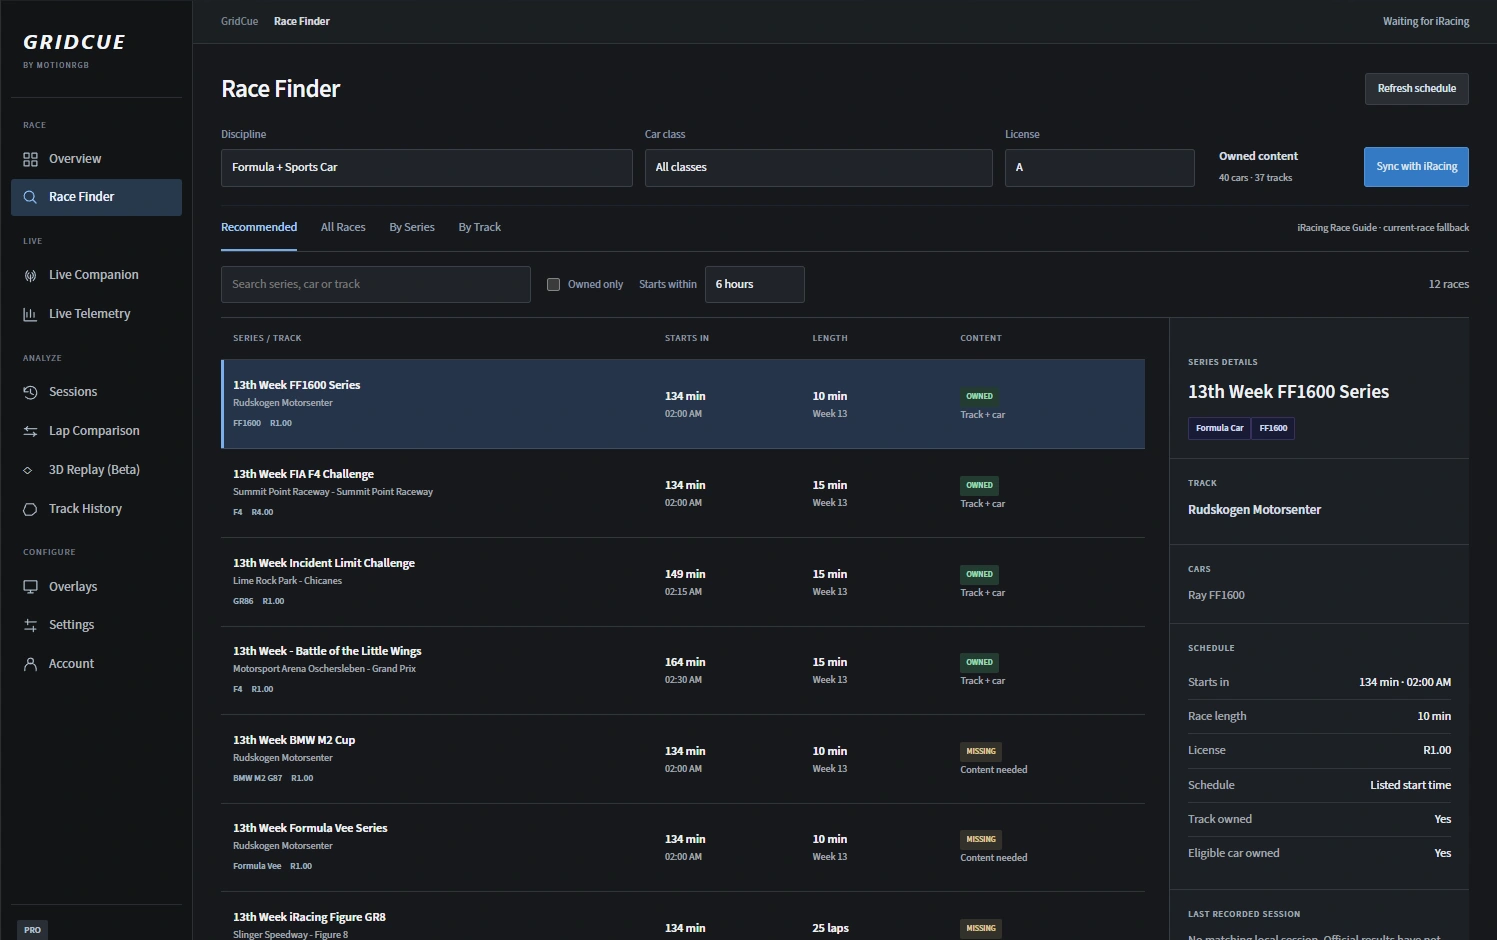Click the GridCue breadcrumb link
Image resolution: width=1497 pixels, height=940 pixels.
[x=239, y=21]
